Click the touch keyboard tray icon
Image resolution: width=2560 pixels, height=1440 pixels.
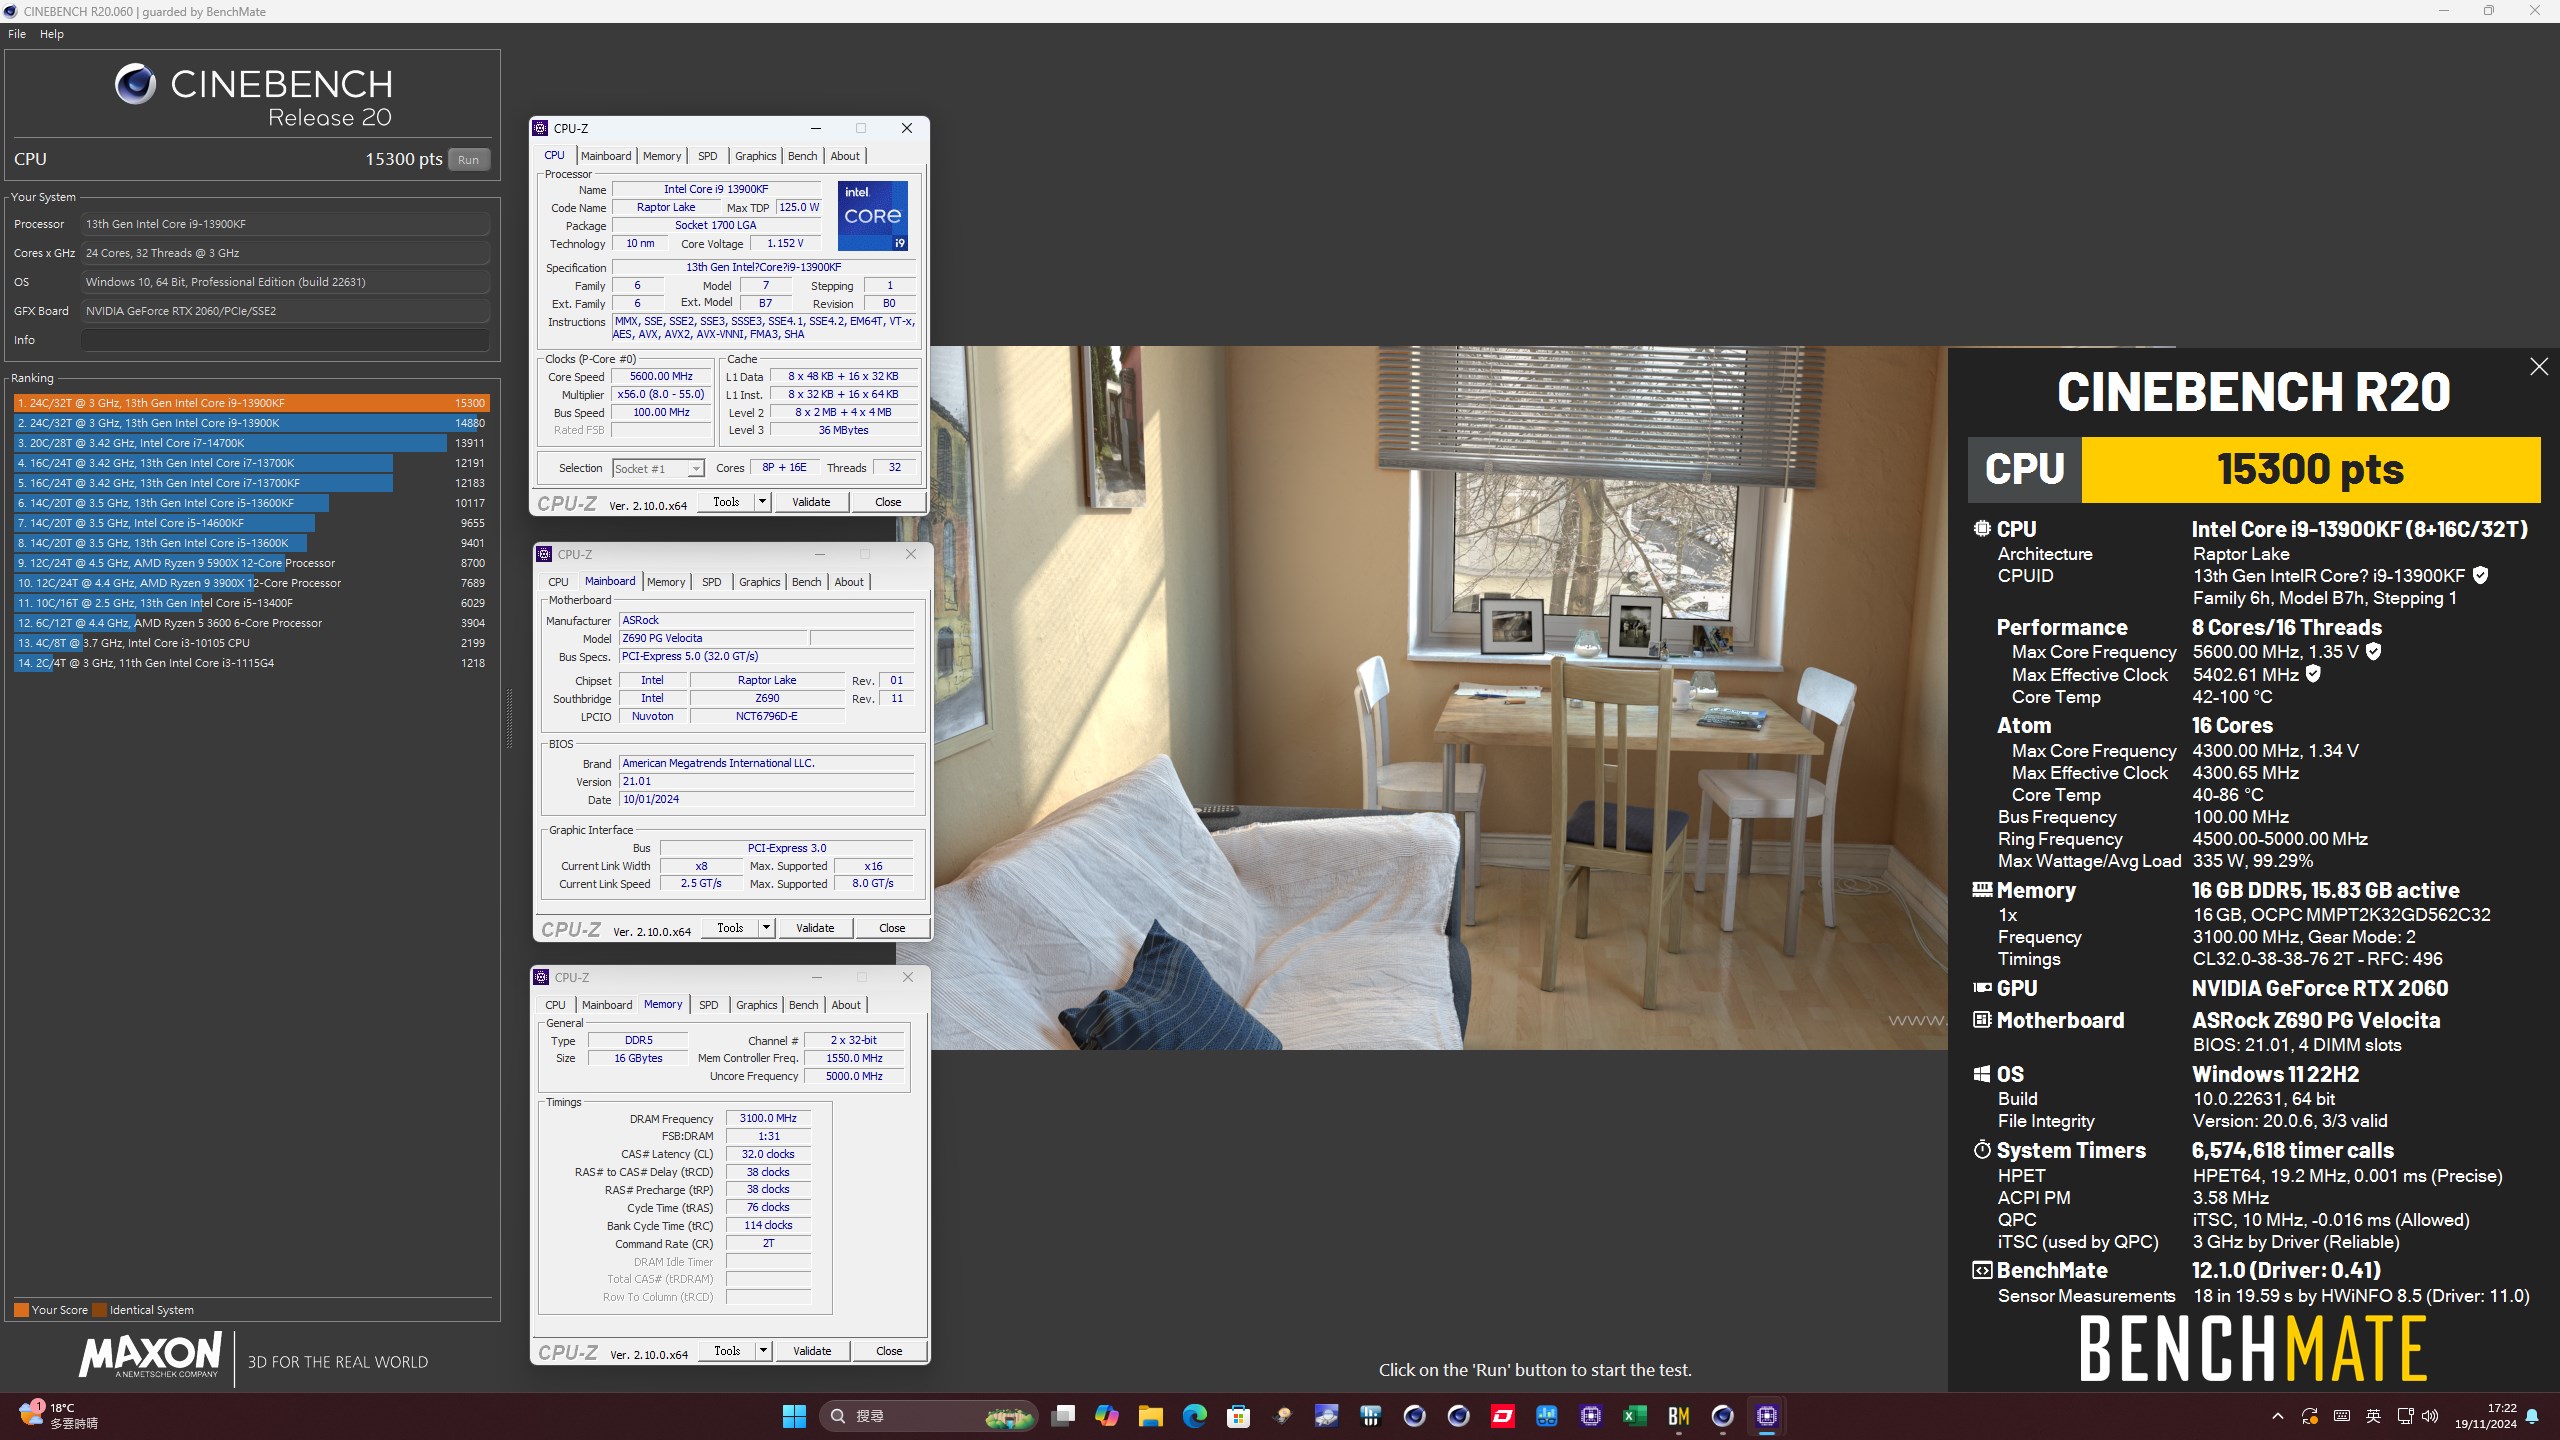[x=2342, y=1416]
